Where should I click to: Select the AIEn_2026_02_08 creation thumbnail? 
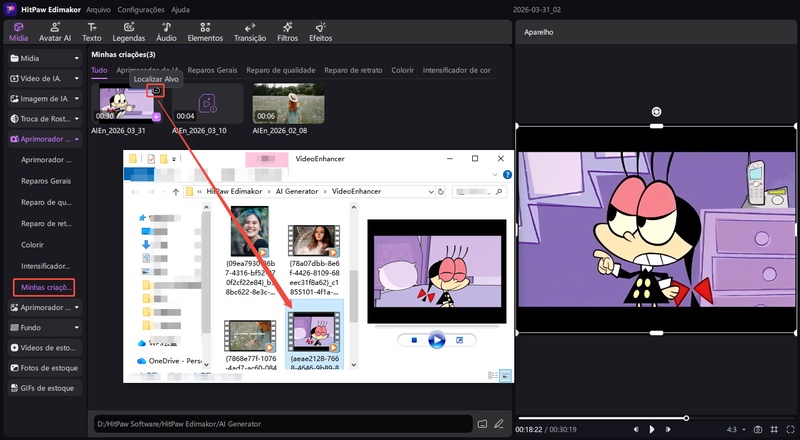[x=288, y=103]
